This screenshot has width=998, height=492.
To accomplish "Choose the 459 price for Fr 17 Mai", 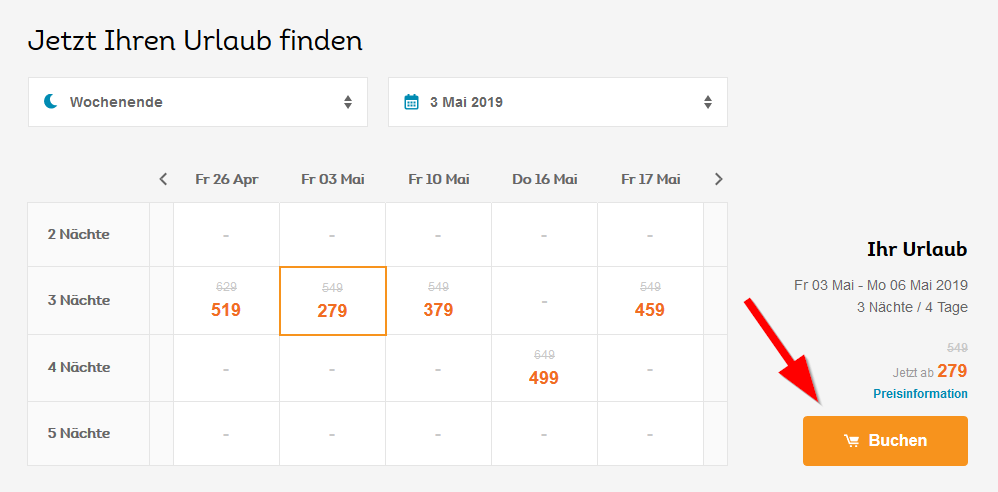I will [x=650, y=300].
